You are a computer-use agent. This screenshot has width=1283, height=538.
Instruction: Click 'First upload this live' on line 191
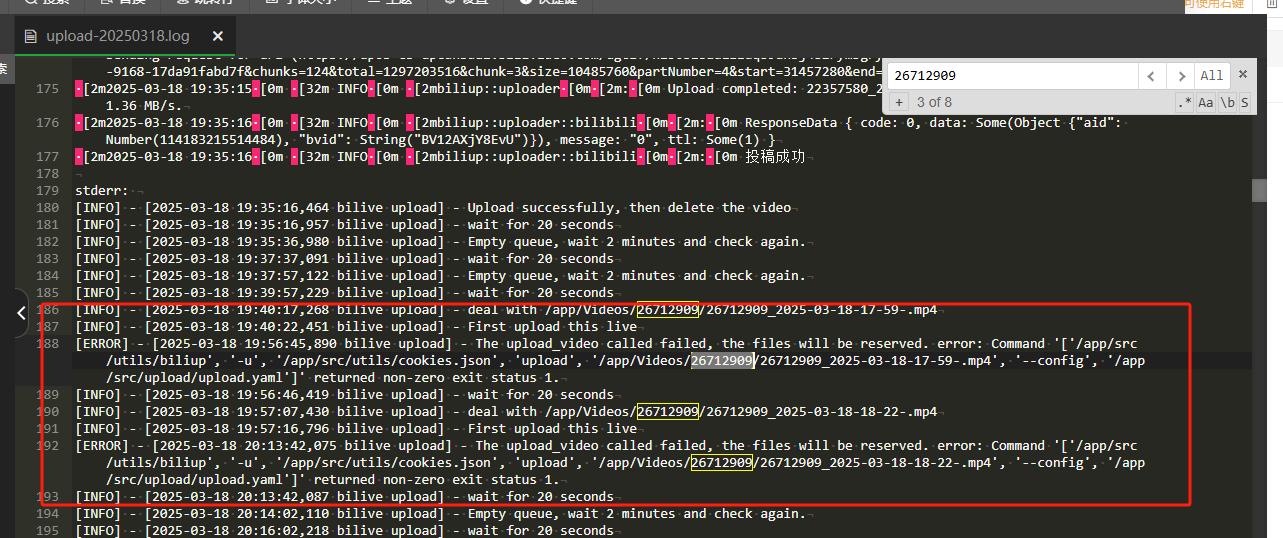552,428
